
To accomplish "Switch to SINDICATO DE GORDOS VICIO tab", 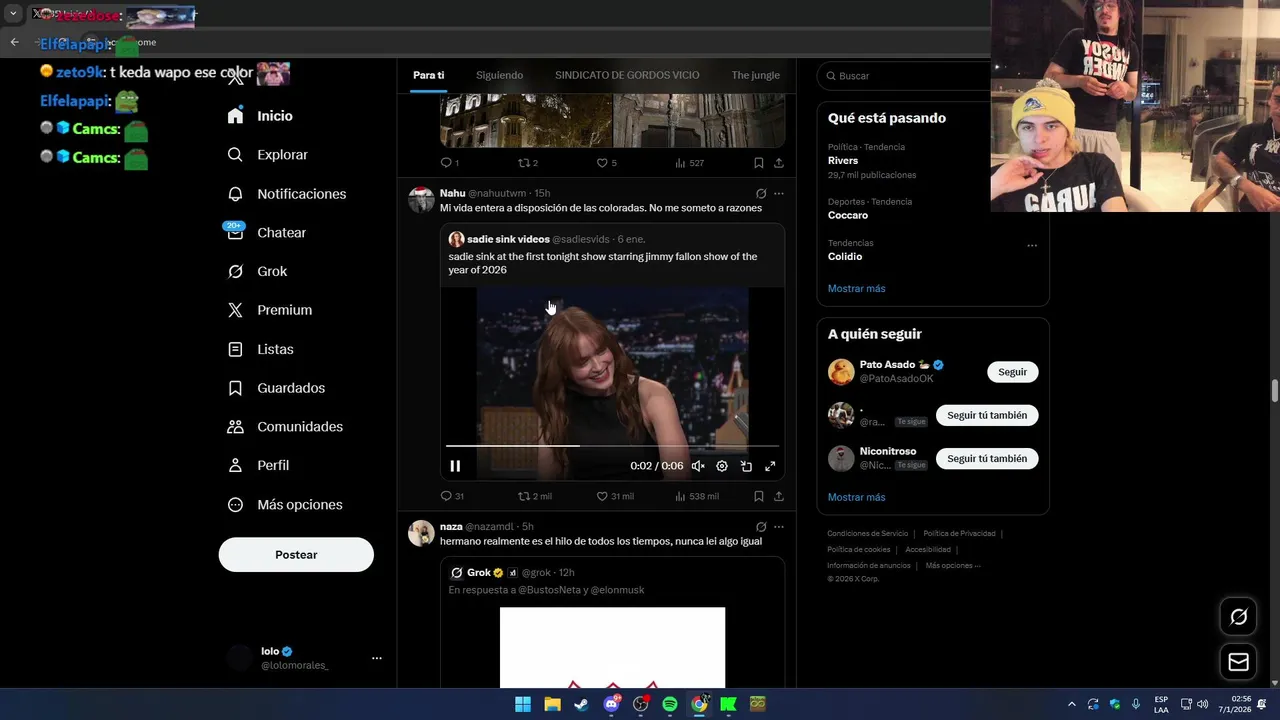I will click(627, 75).
